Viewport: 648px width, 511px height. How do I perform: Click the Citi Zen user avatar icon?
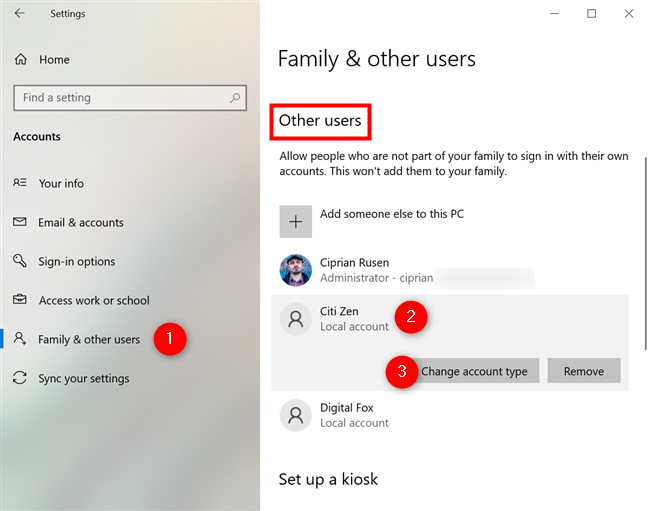point(295,319)
